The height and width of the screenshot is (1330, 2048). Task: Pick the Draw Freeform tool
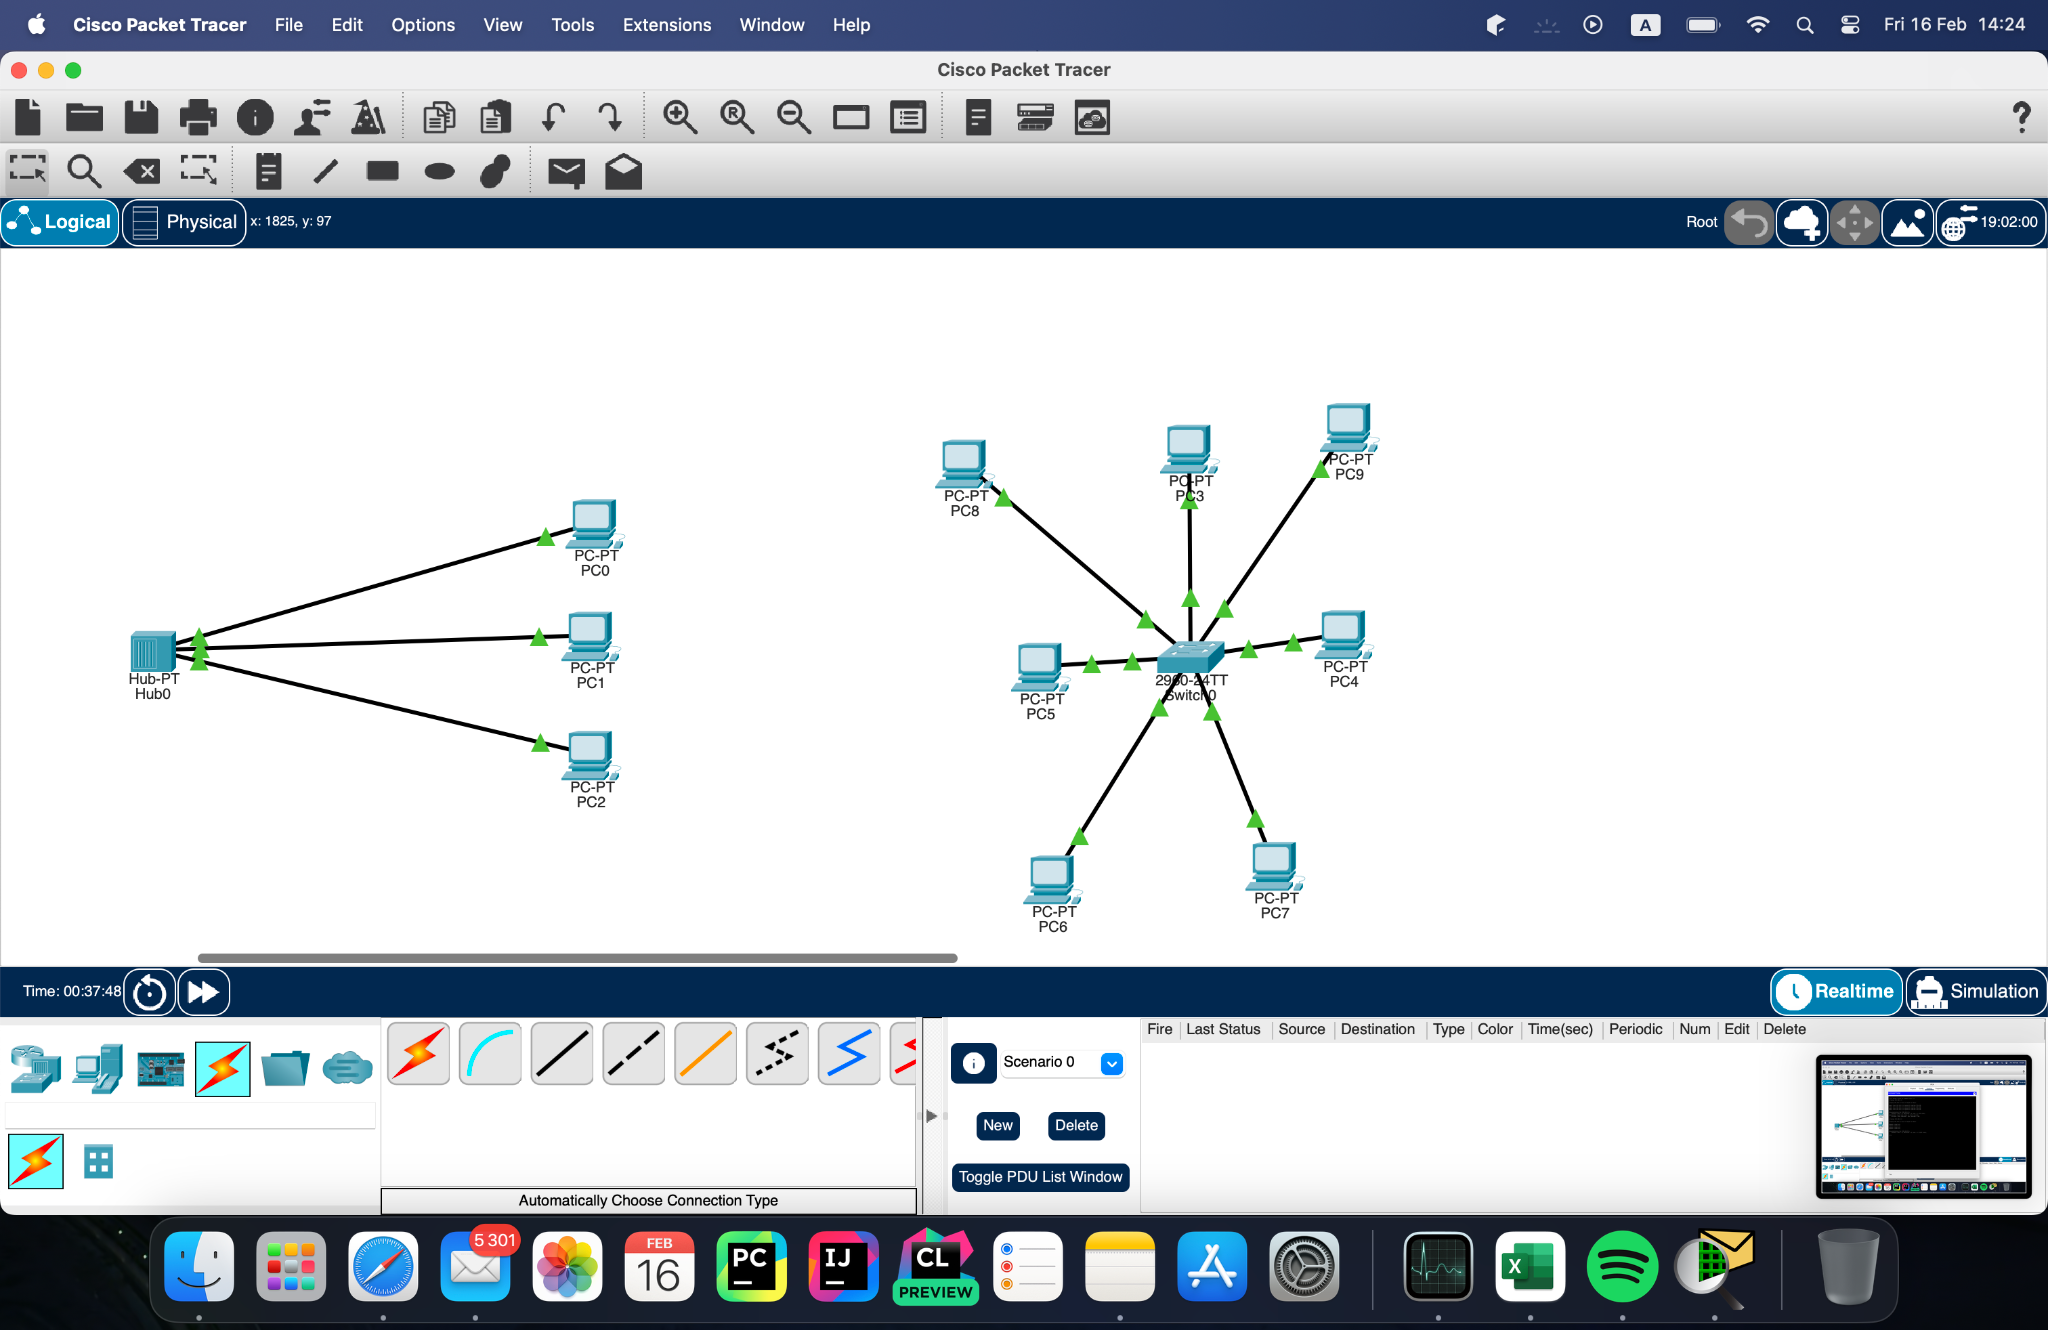point(496,171)
